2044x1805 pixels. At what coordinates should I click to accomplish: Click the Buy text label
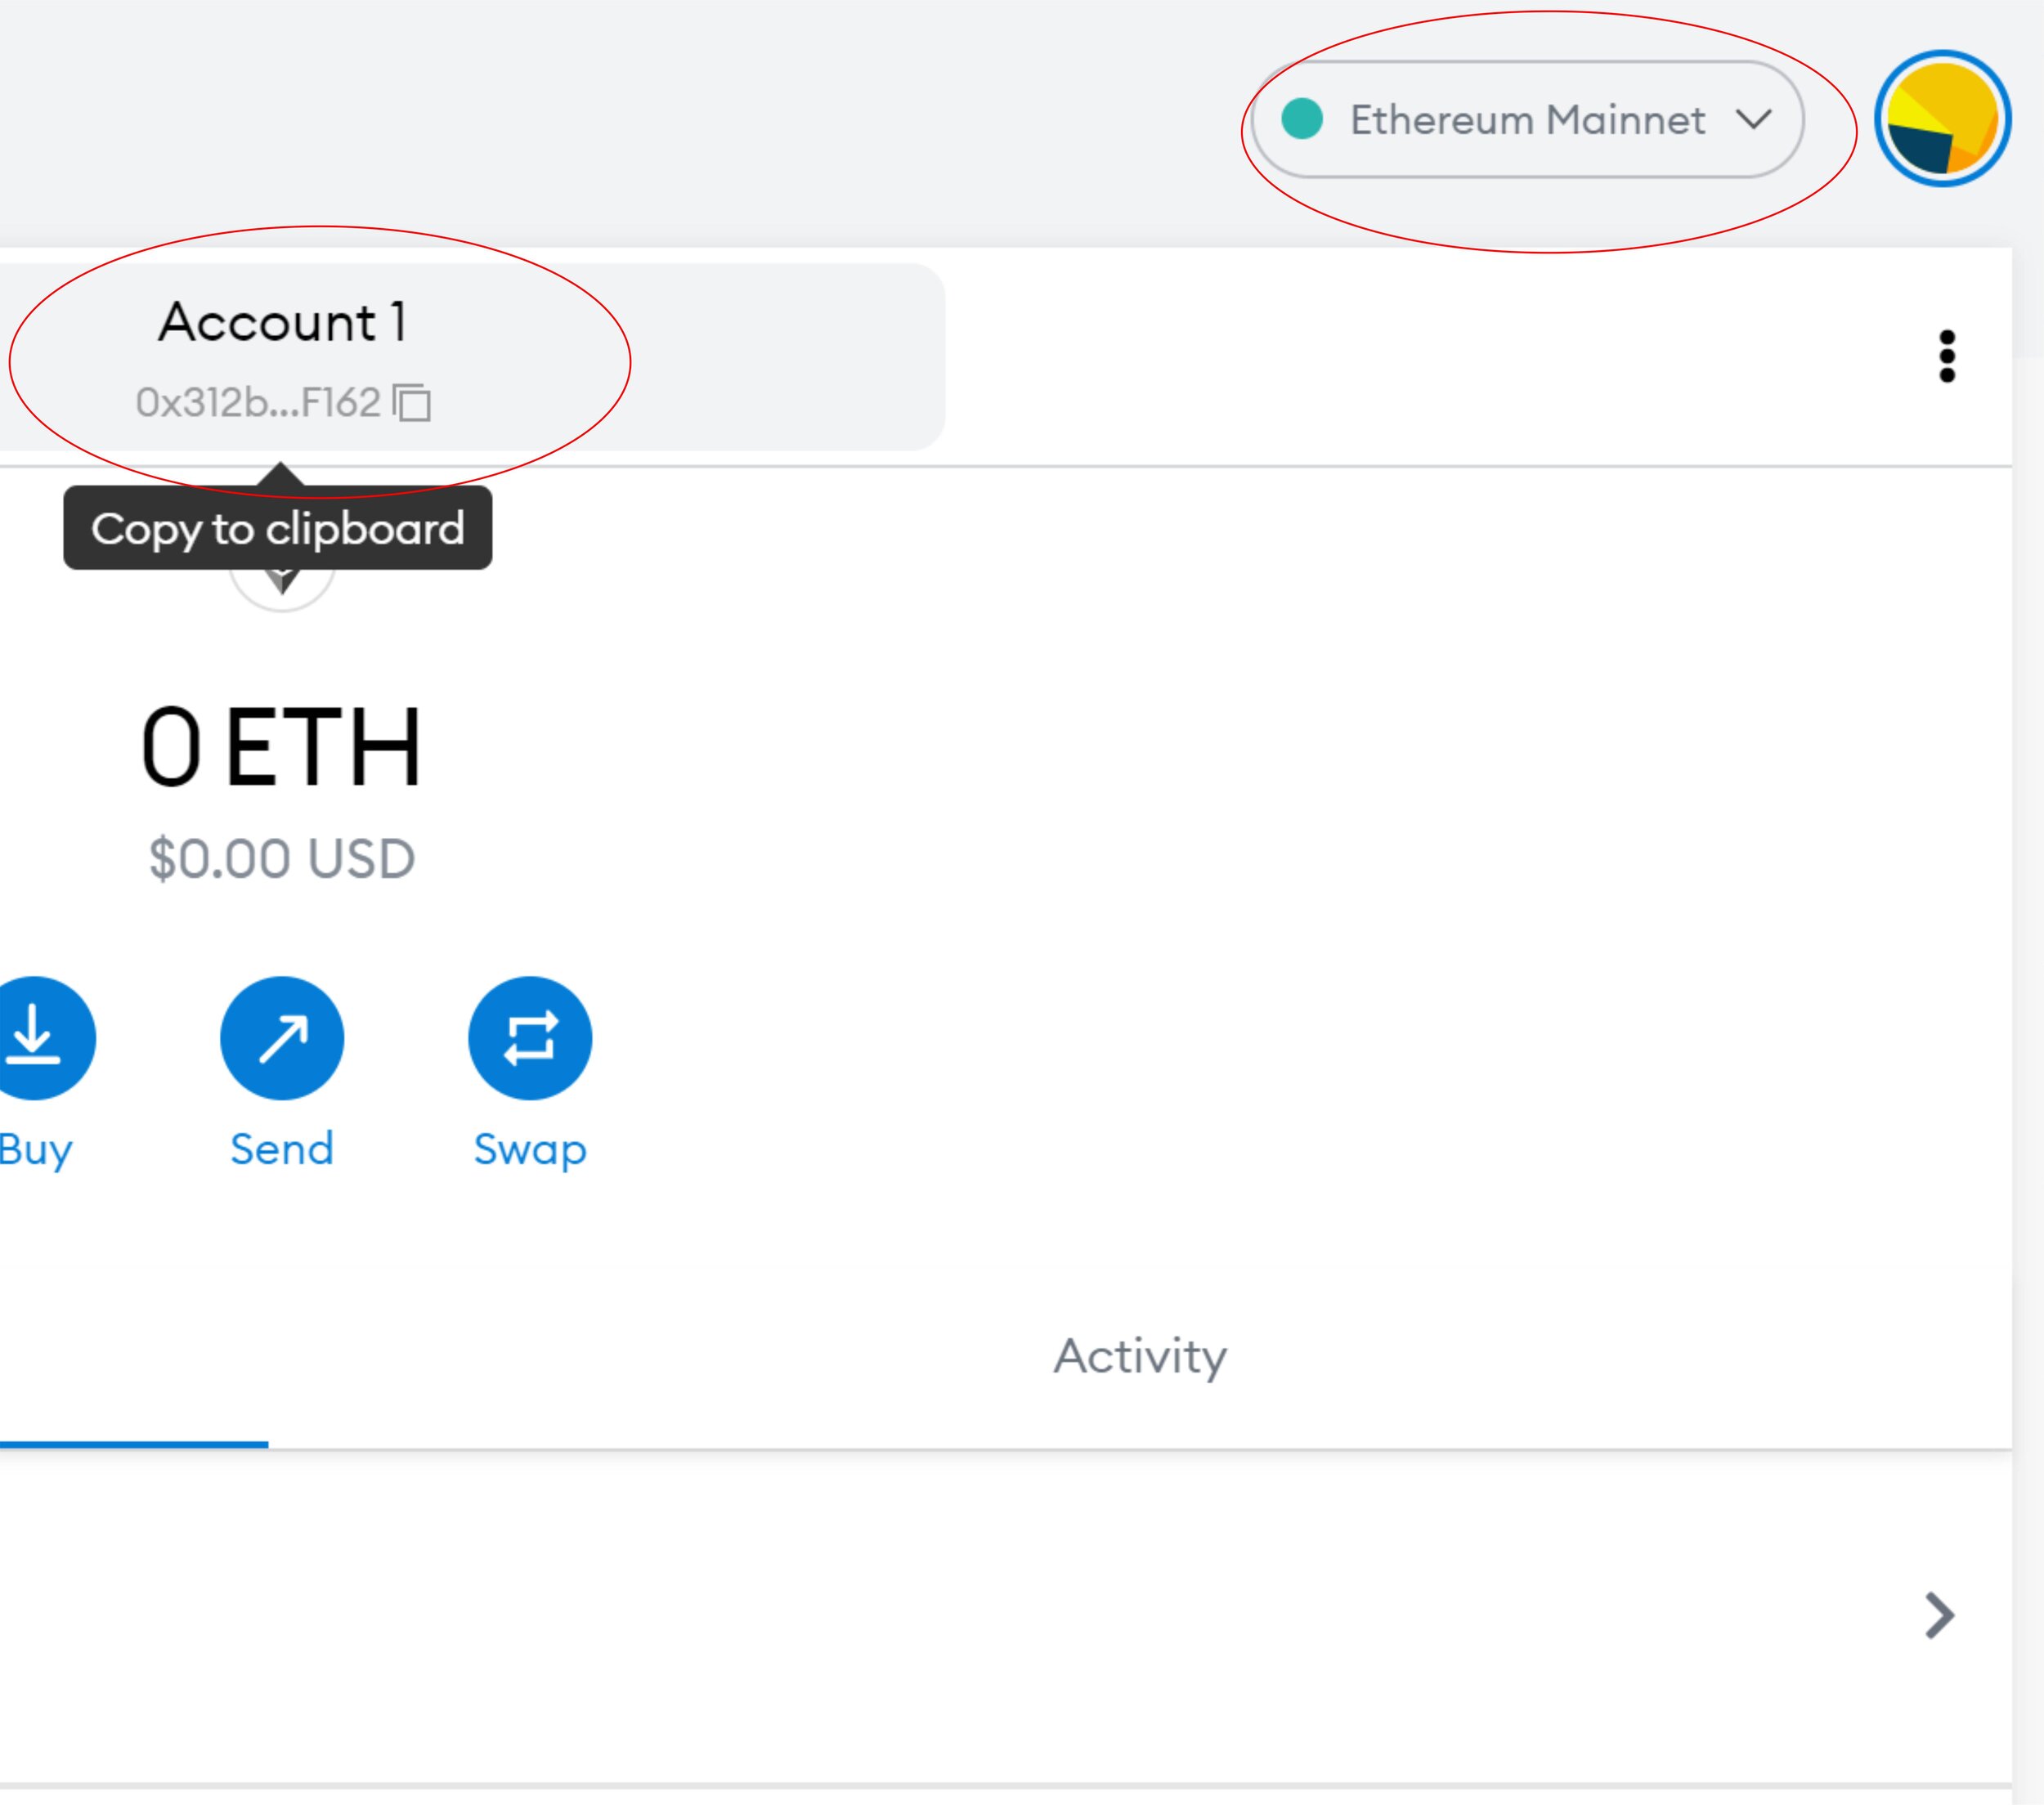36,1149
